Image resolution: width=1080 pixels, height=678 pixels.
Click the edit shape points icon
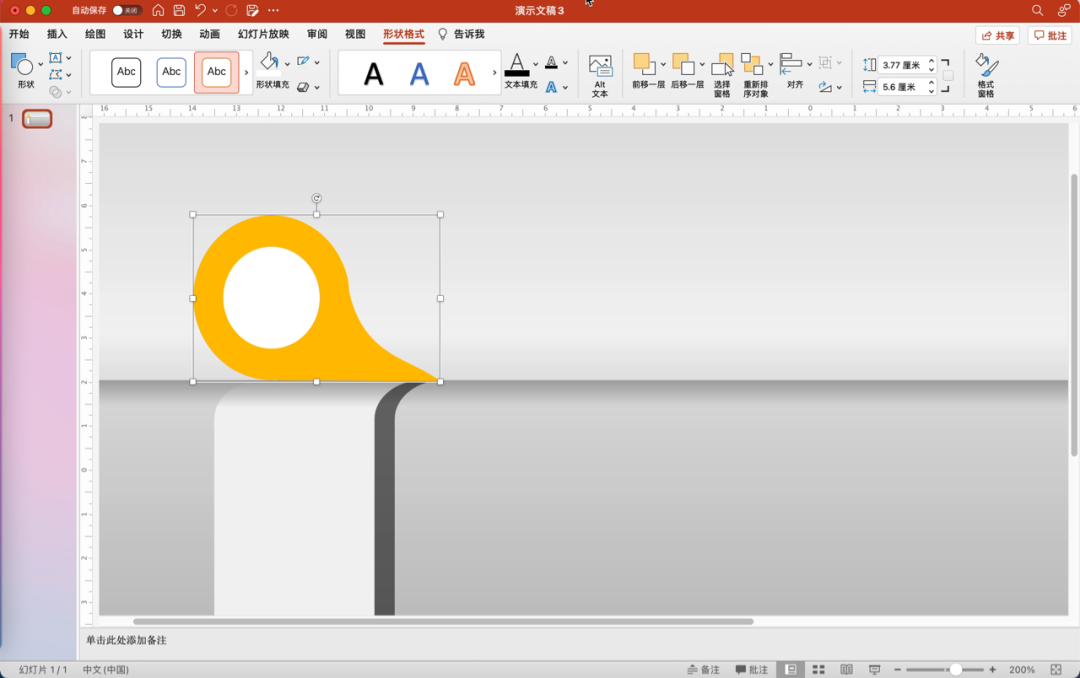(56, 74)
